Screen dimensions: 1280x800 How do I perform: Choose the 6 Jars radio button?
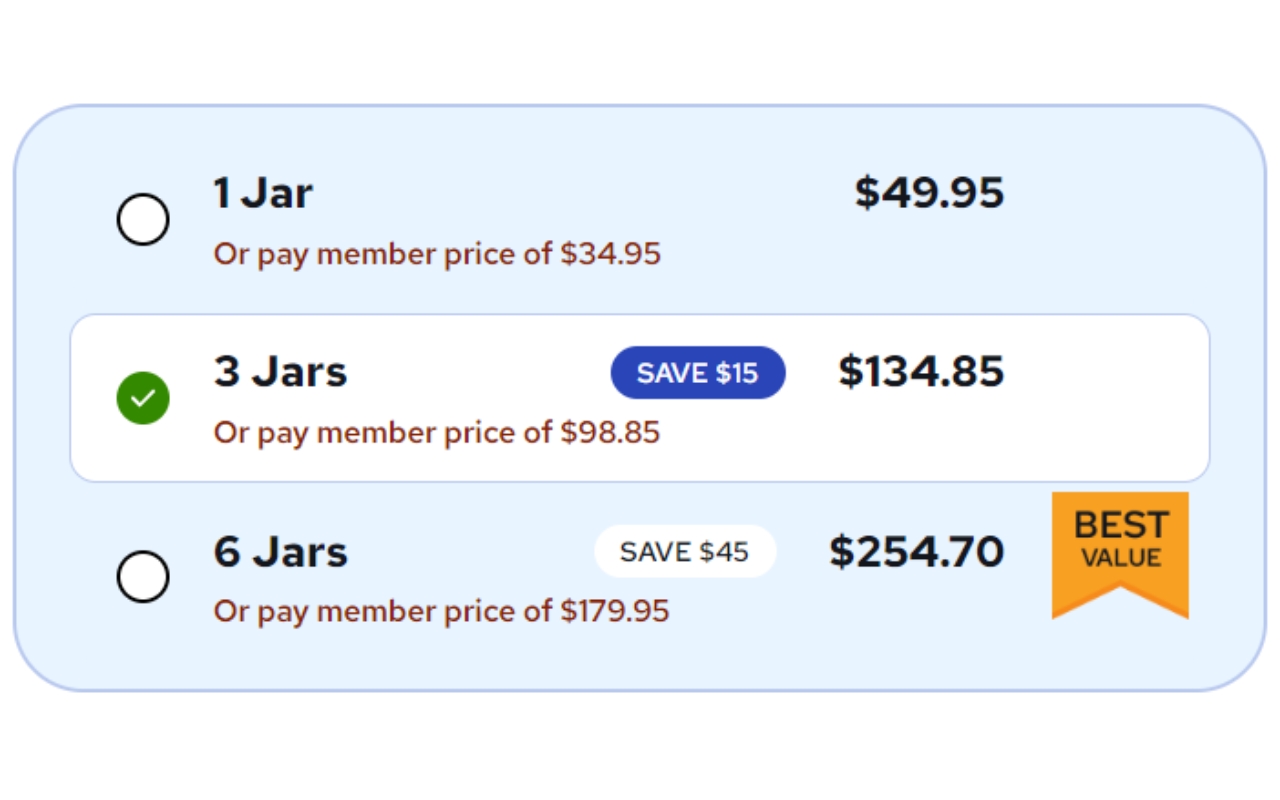(x=143, y=576)
